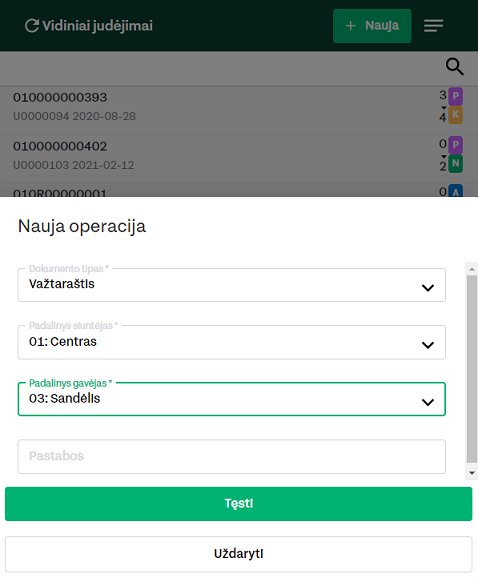Click purple P badge on 010000000402

(456, 145)
